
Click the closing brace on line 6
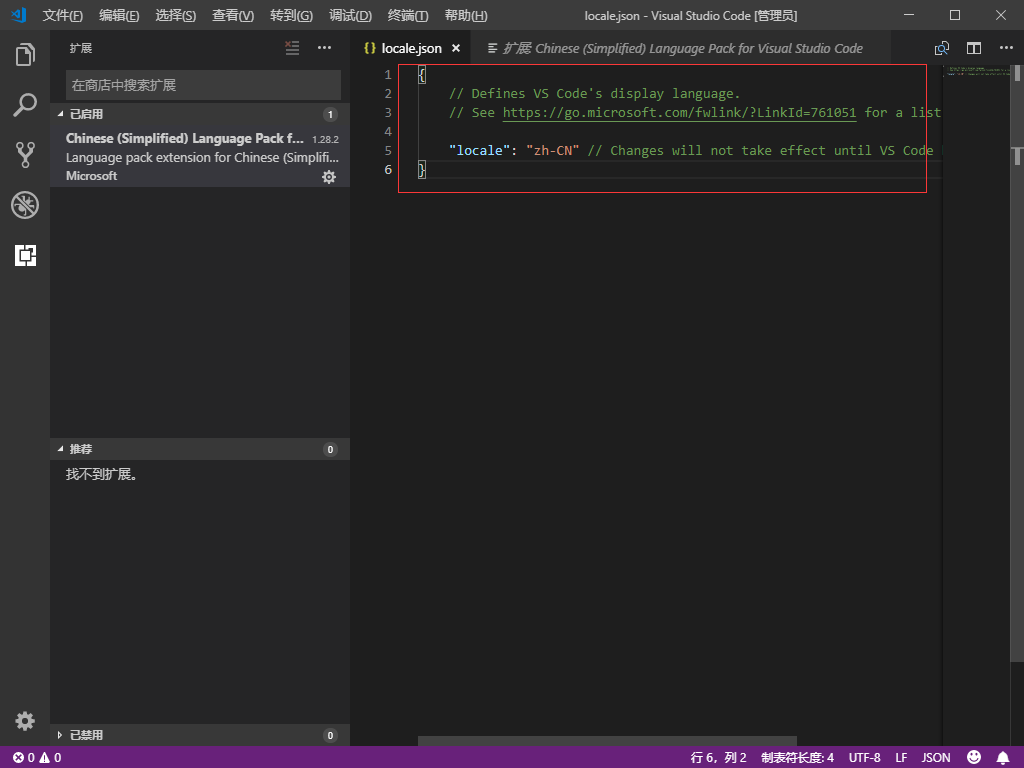click(x=422, y=169)
